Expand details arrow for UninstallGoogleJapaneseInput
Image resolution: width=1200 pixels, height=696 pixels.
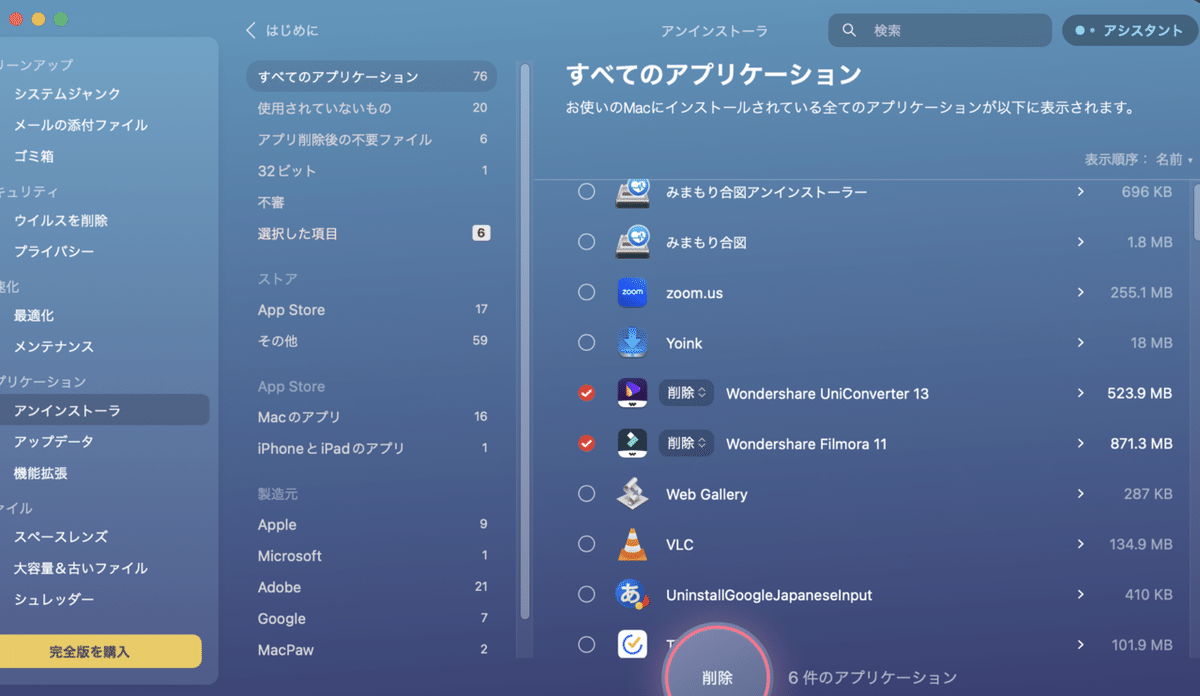[x=1080, y=594]
